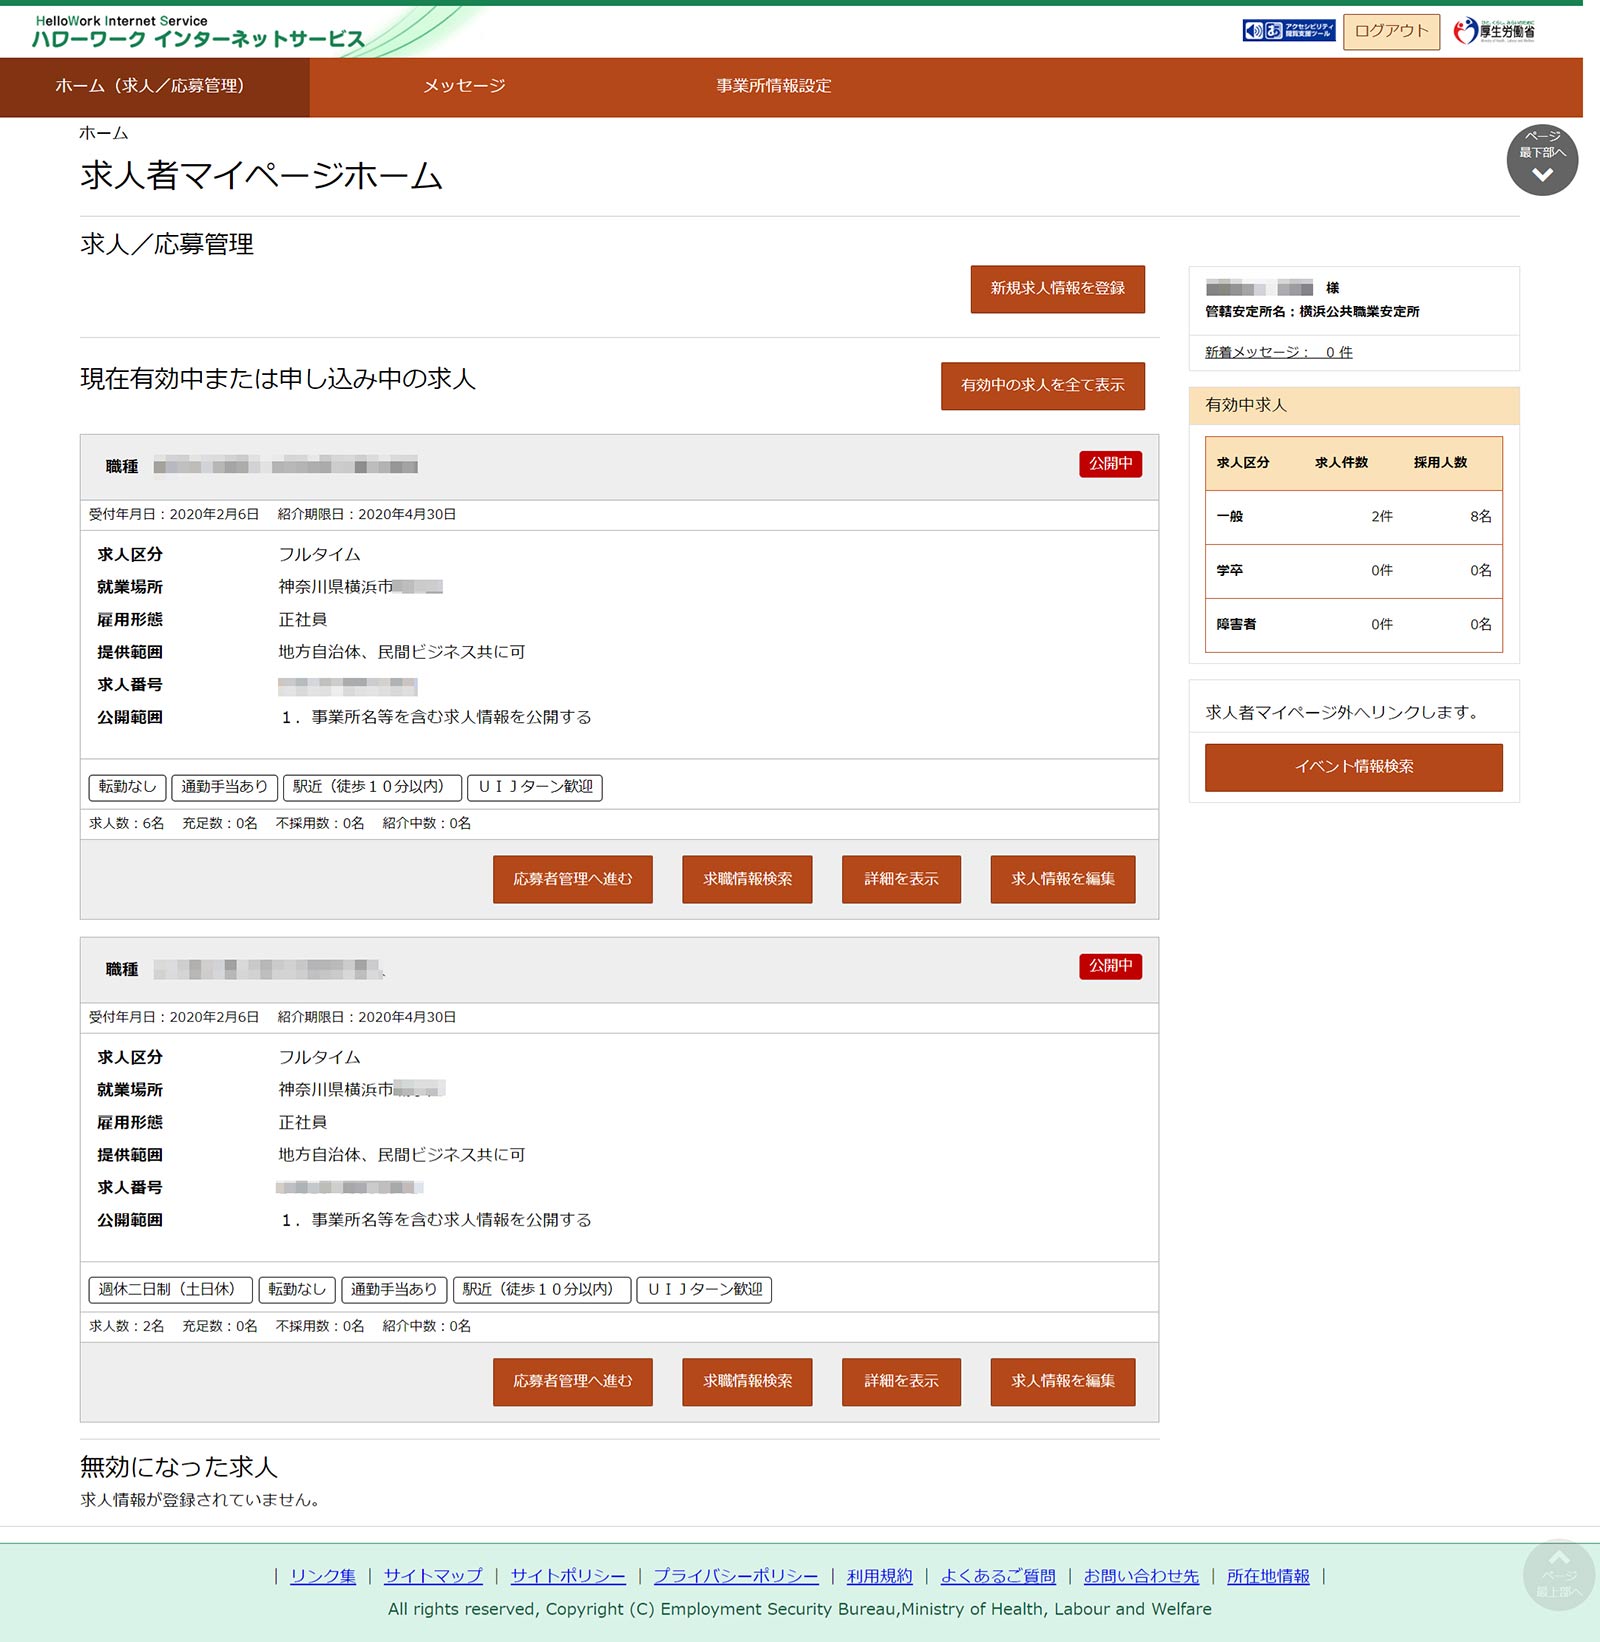
Task: Open the プライバシーポリシー footer link
Action: [x=735, y=1576]
